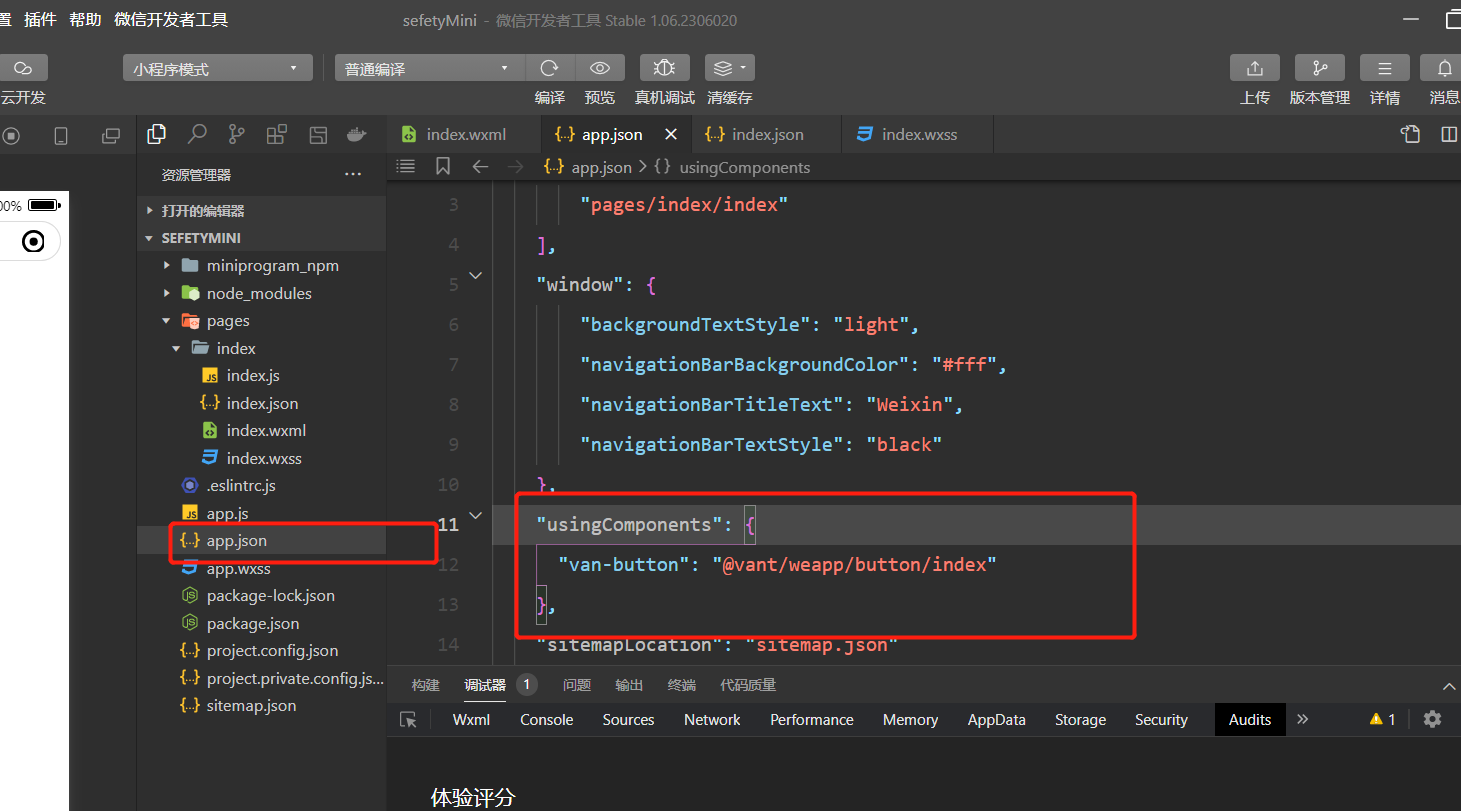Open real device debugging bug icon
The width and height of the screenshot is (1461, 811).
coord(664,68)
